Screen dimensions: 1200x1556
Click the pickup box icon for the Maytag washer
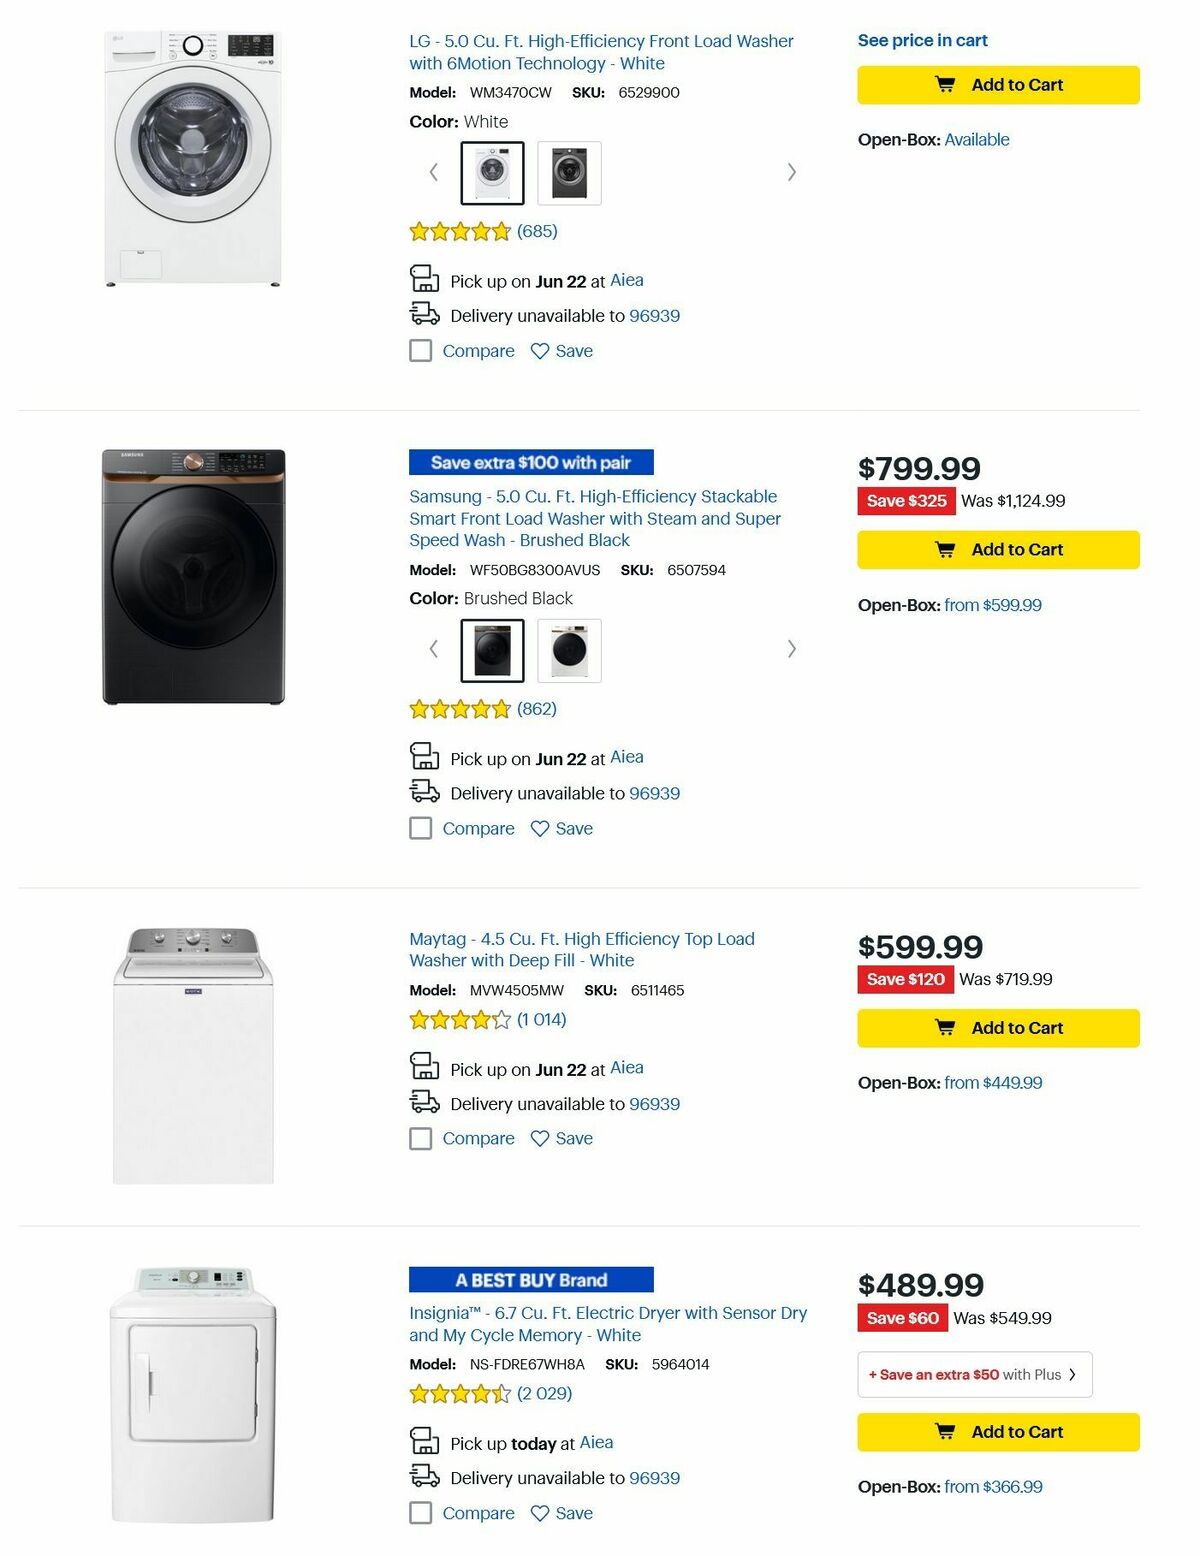click(424, 1067)
